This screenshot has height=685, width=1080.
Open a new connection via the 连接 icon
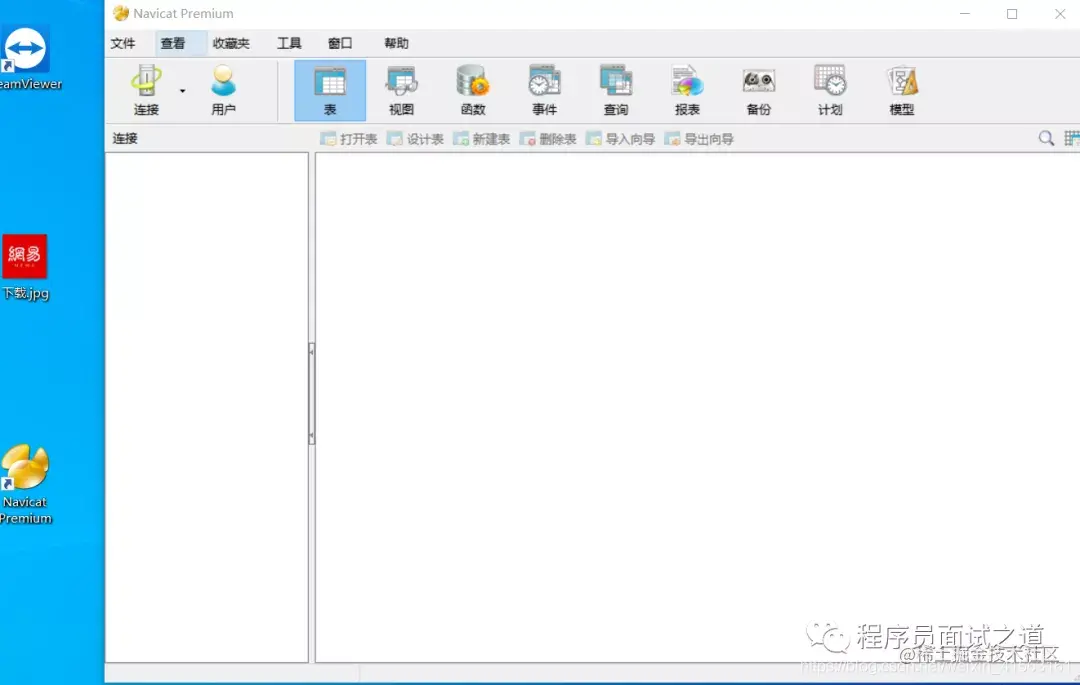pos(144,89)
